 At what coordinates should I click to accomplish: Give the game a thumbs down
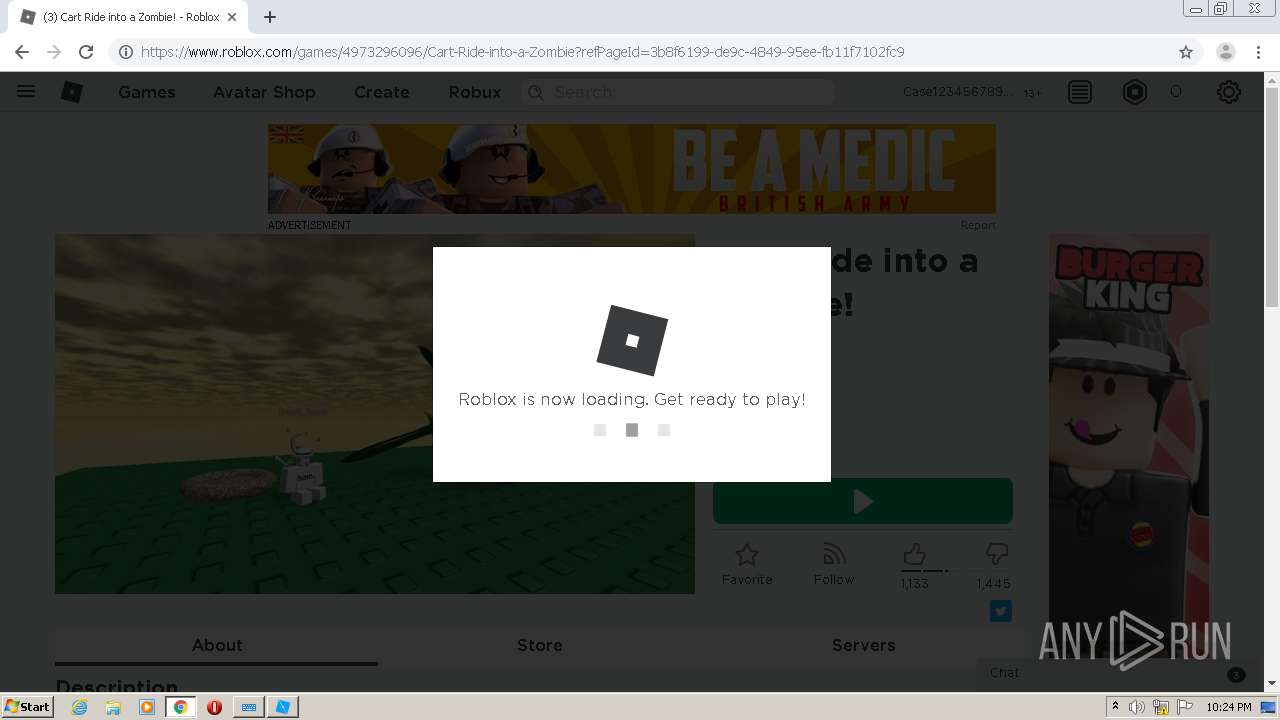pyautogui.click(x=996, y=553)
